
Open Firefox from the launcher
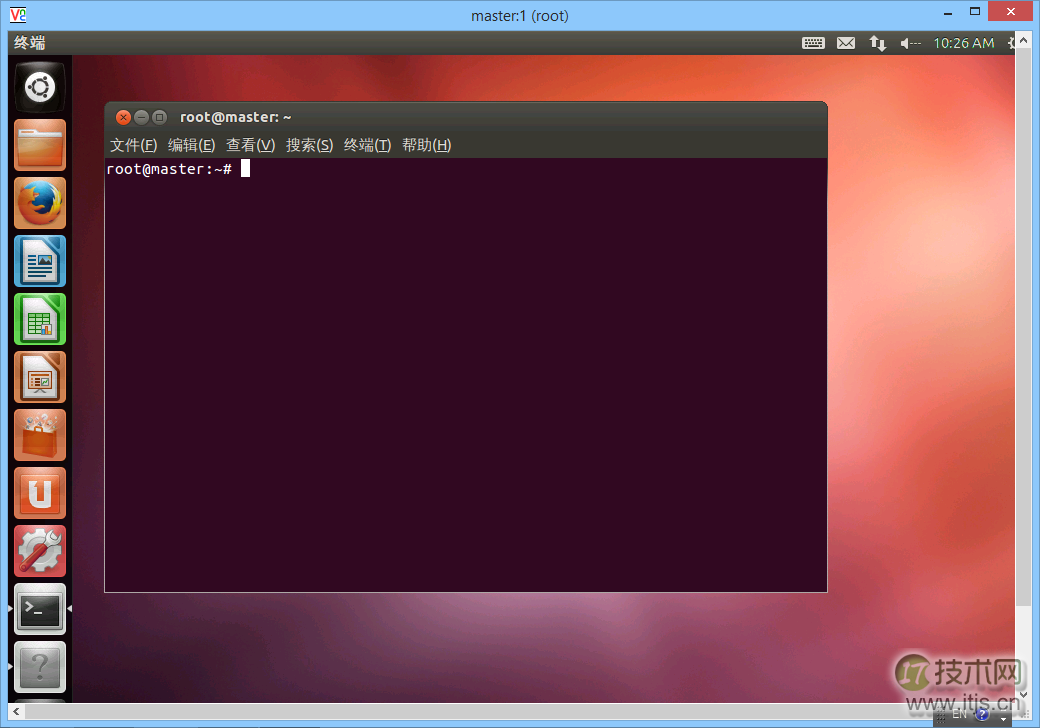(x=40, y=203)
